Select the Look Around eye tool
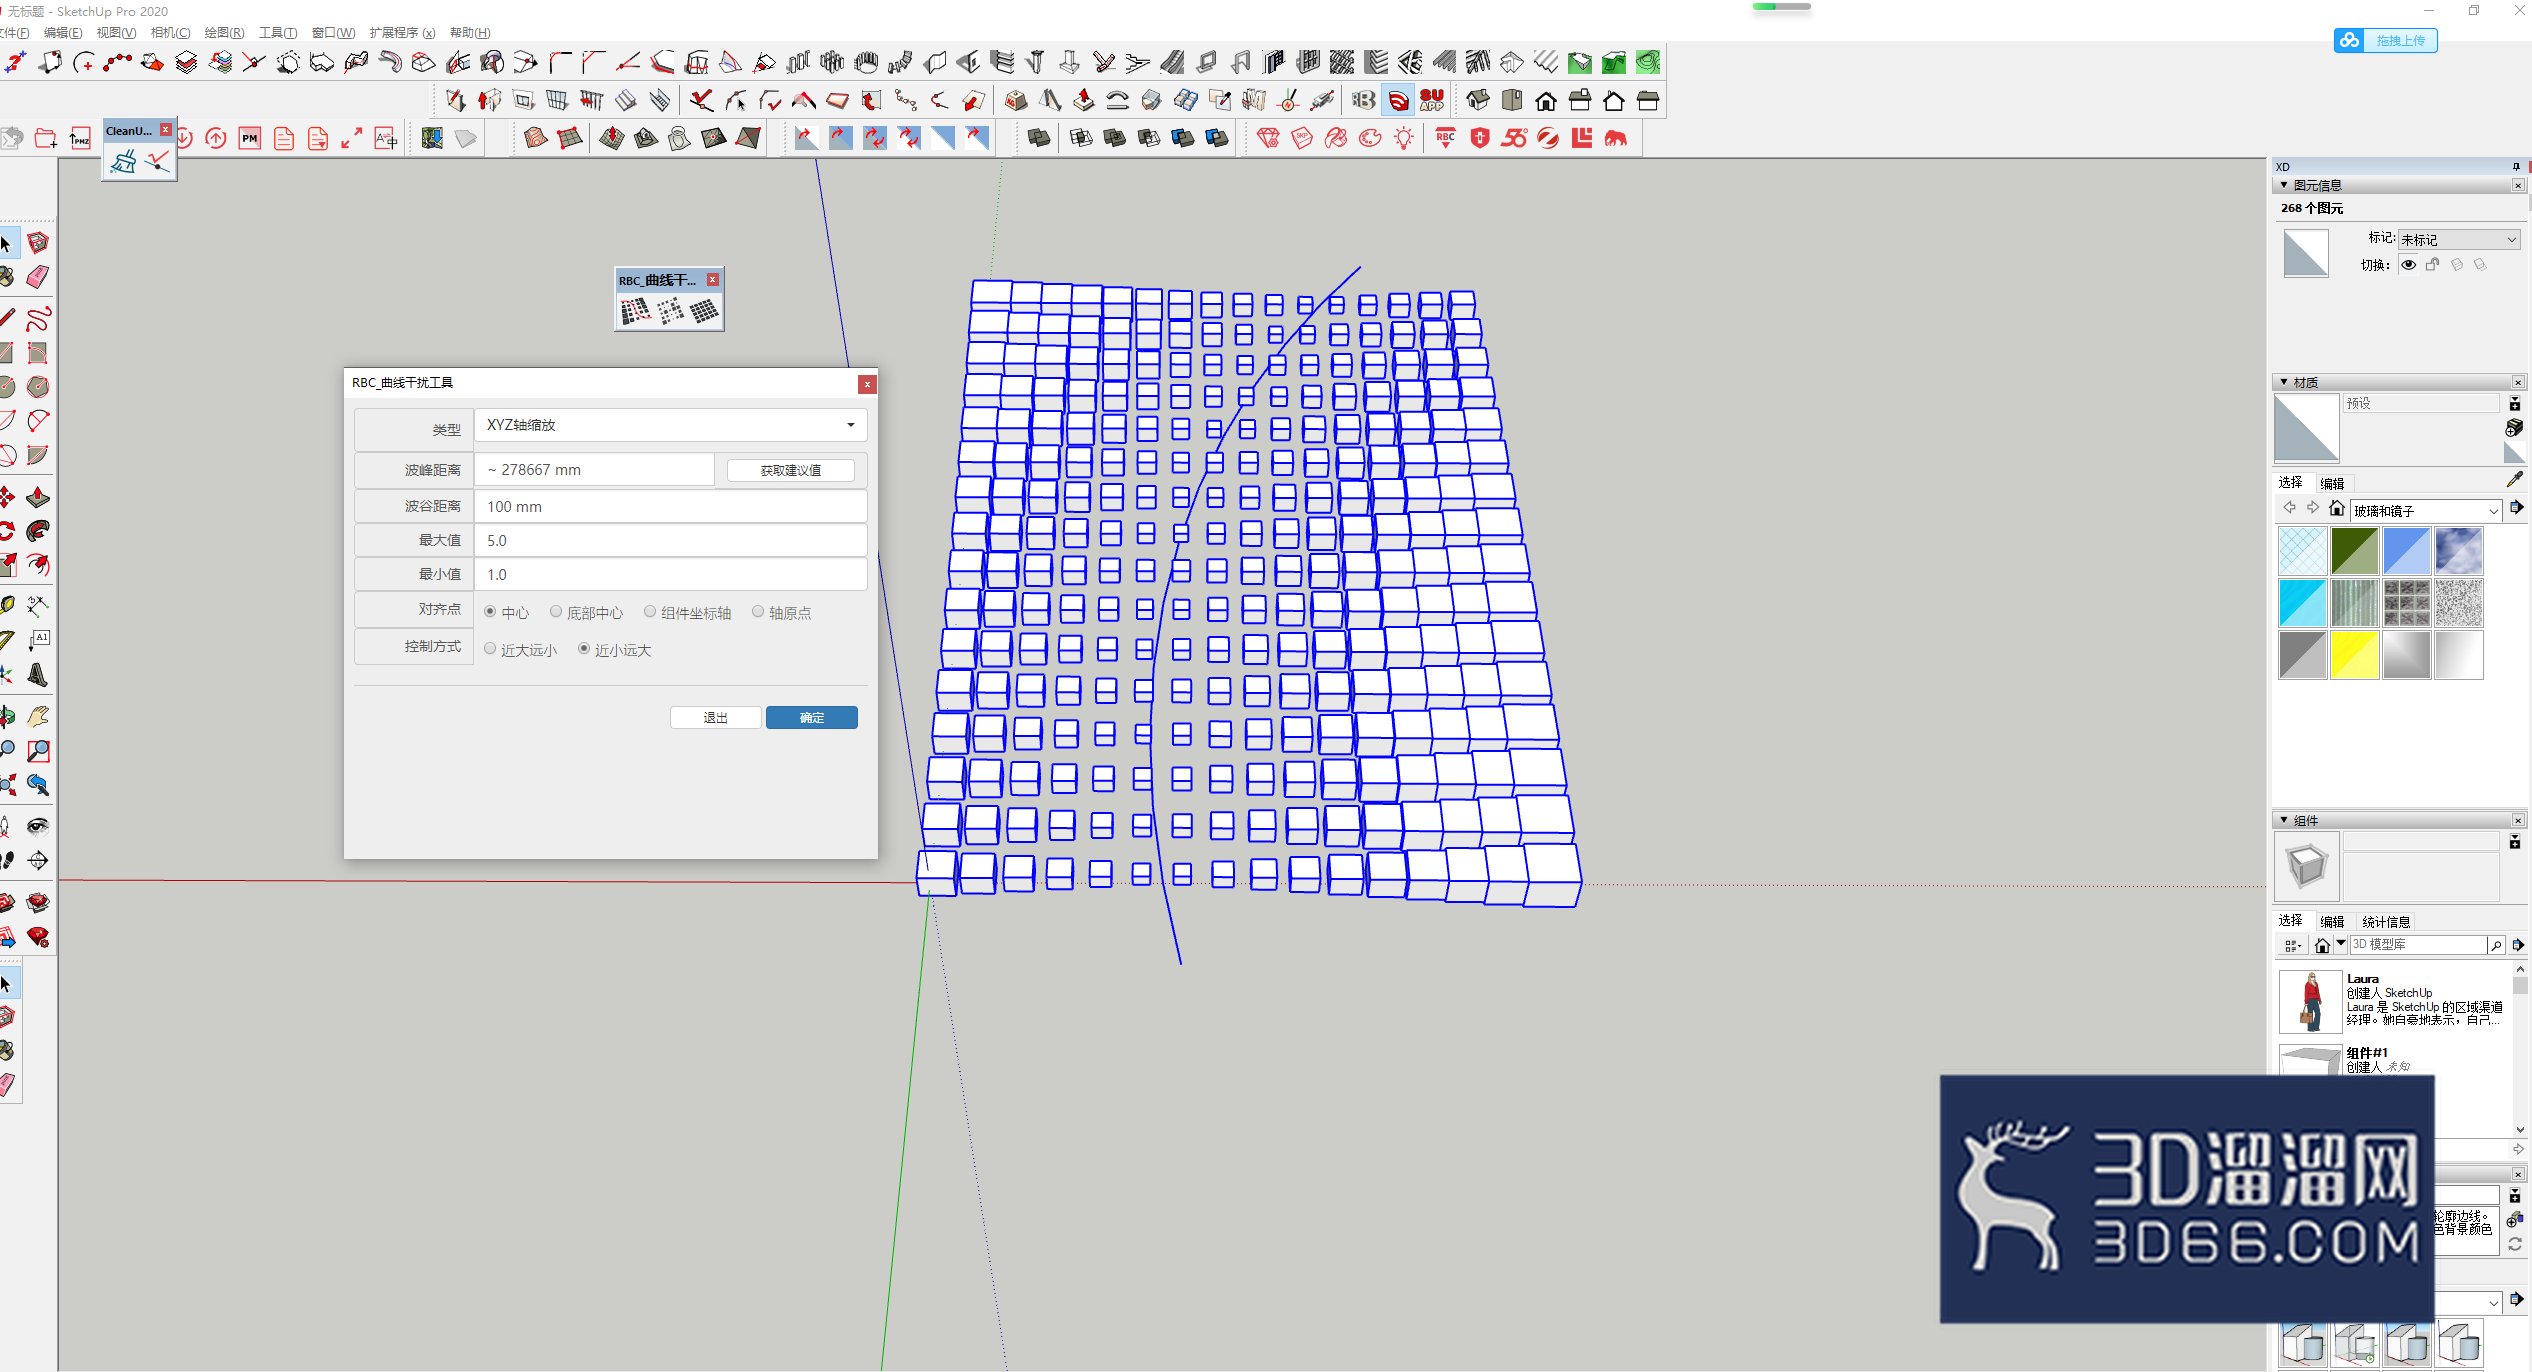 (38, 826)
